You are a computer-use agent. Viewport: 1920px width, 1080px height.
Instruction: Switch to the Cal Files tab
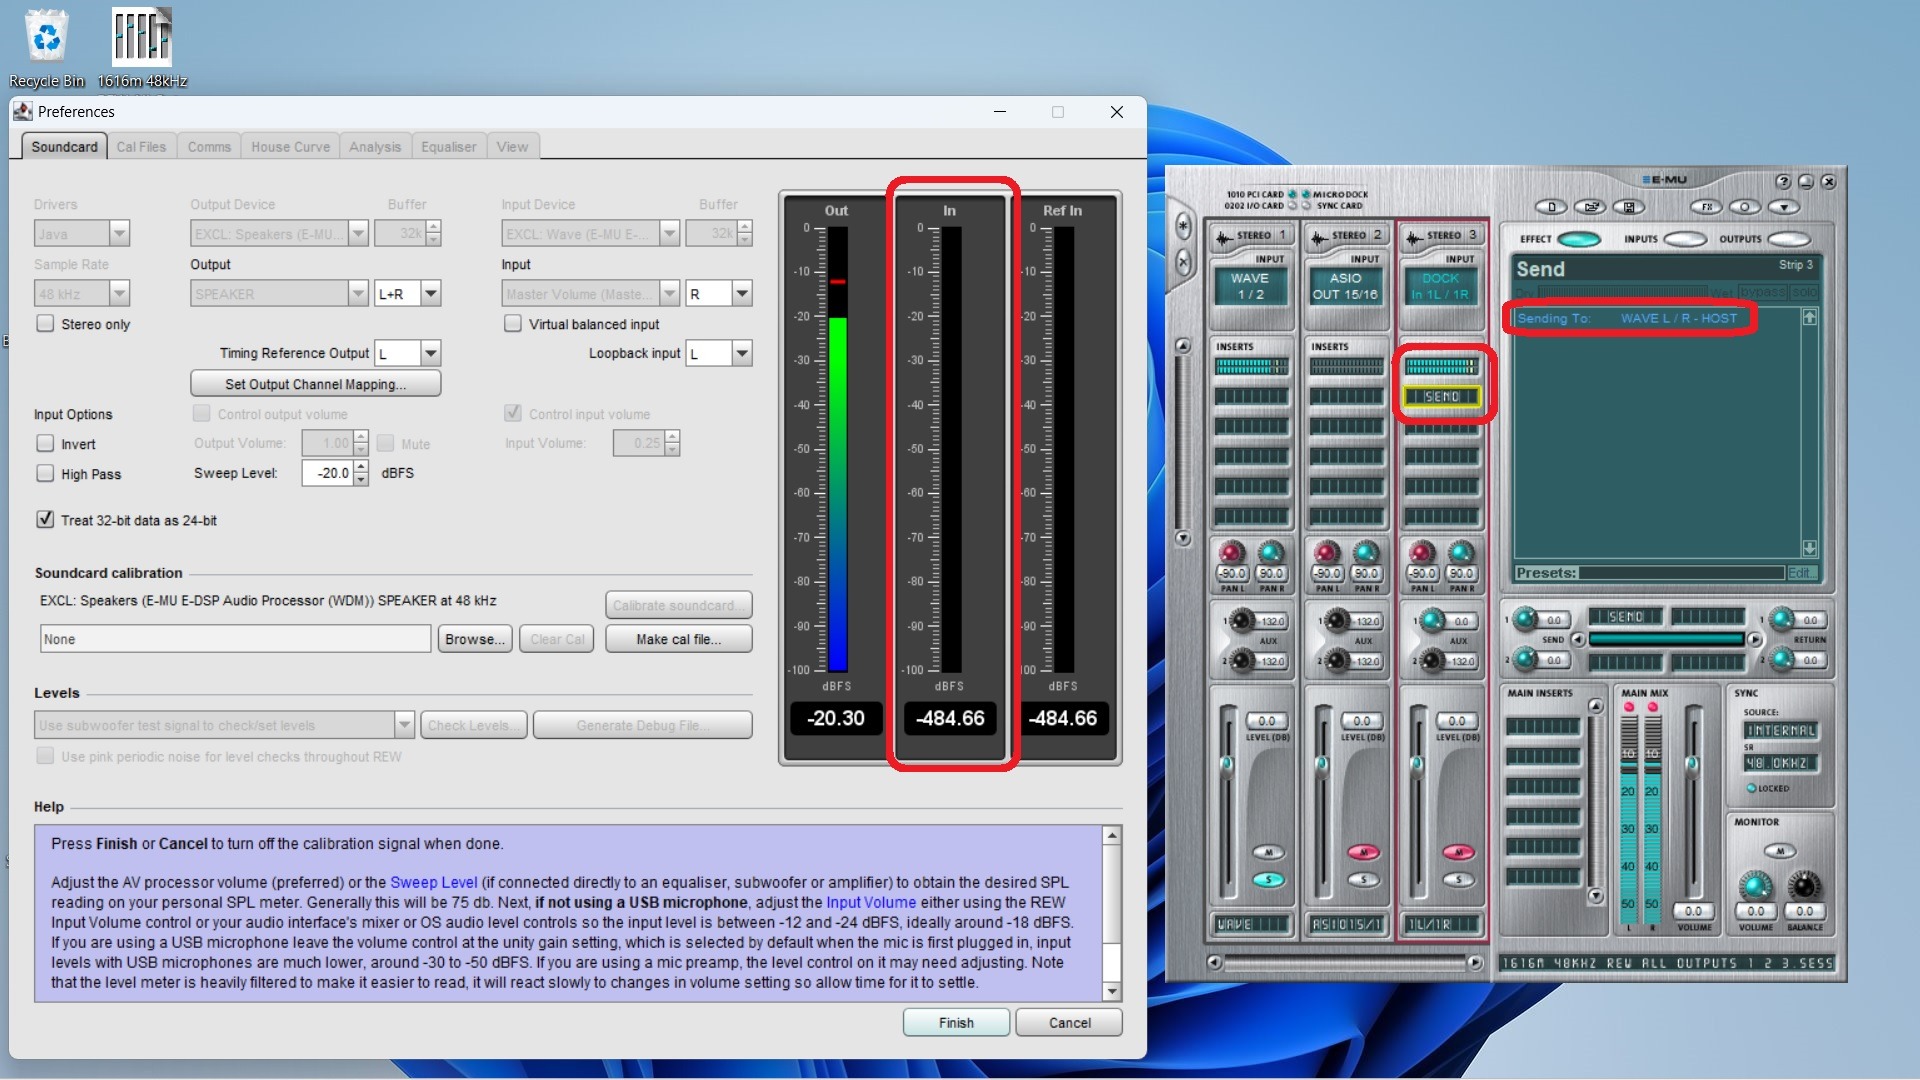point(141,146)
